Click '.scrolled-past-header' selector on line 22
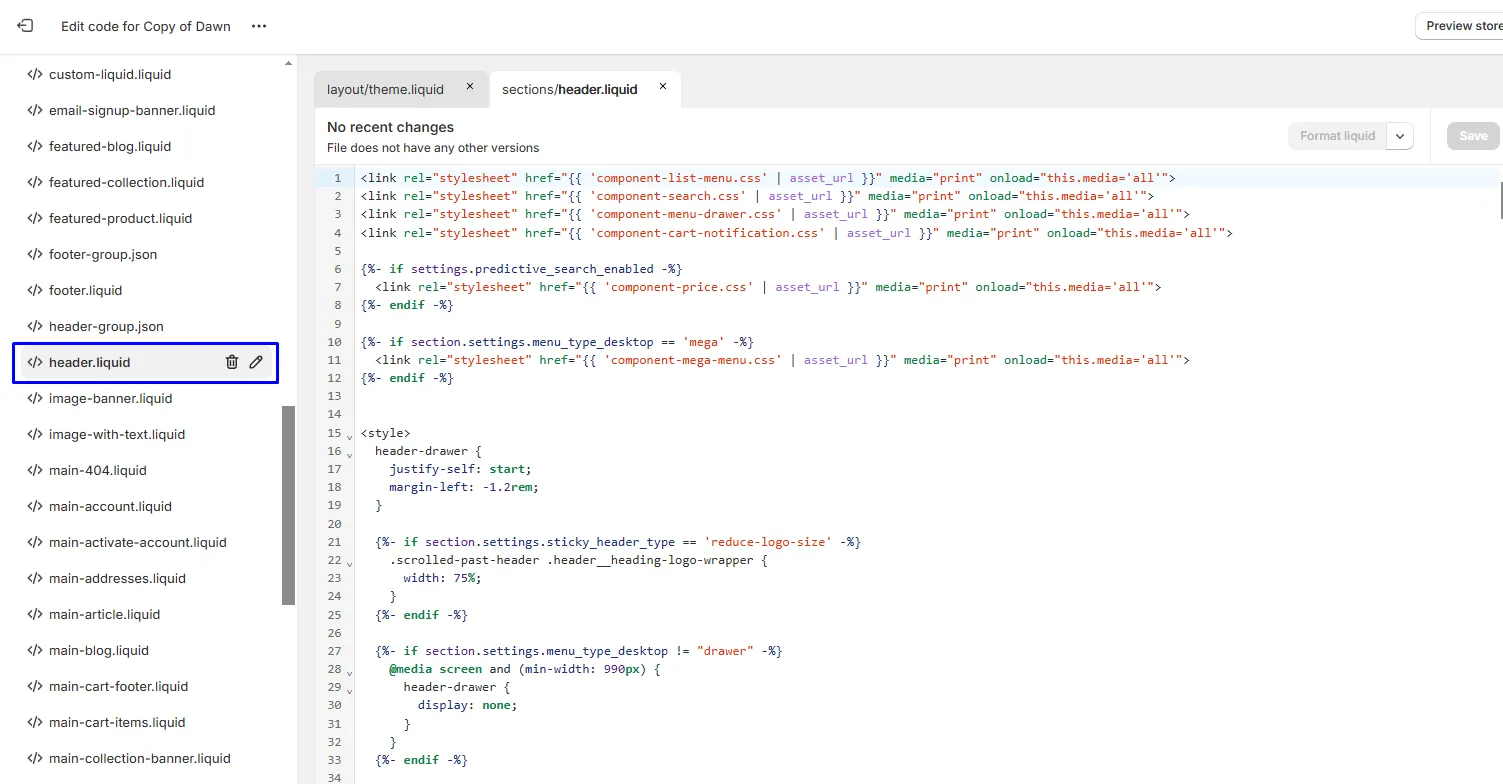Image resolution: width=1503 pixels, height=784 pixels. [464, 560]
